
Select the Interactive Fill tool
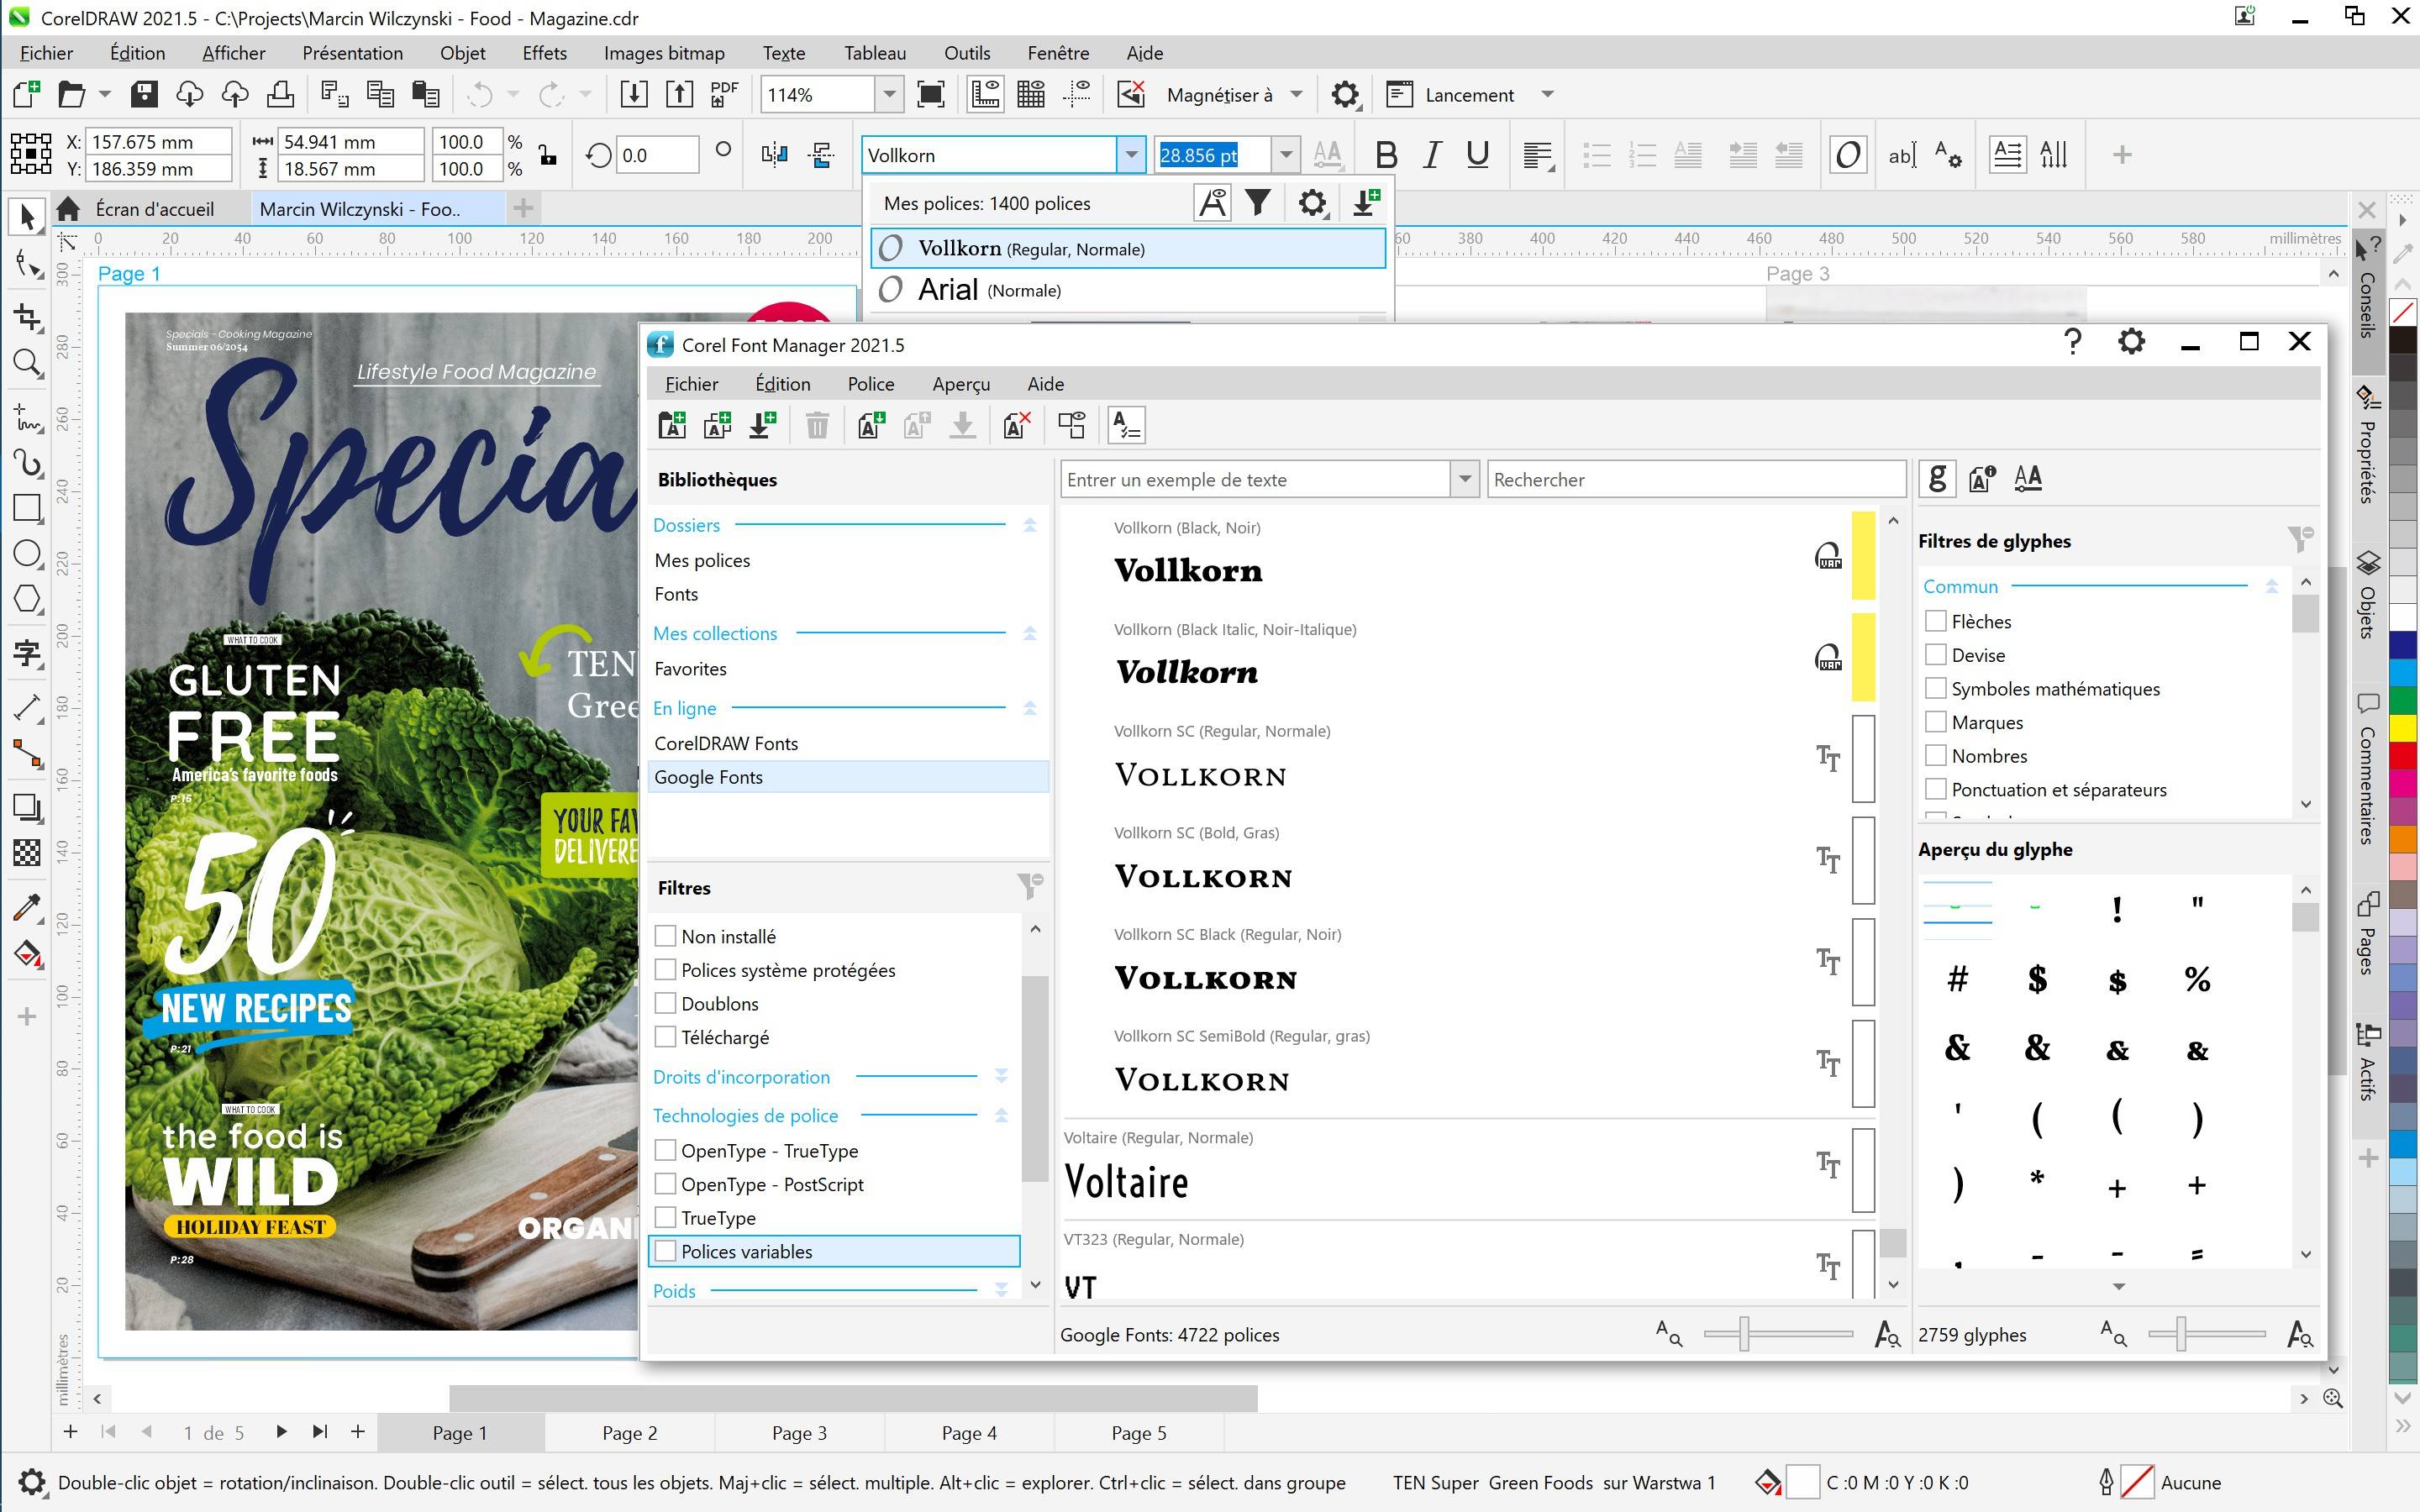click(x=27, y=954)
